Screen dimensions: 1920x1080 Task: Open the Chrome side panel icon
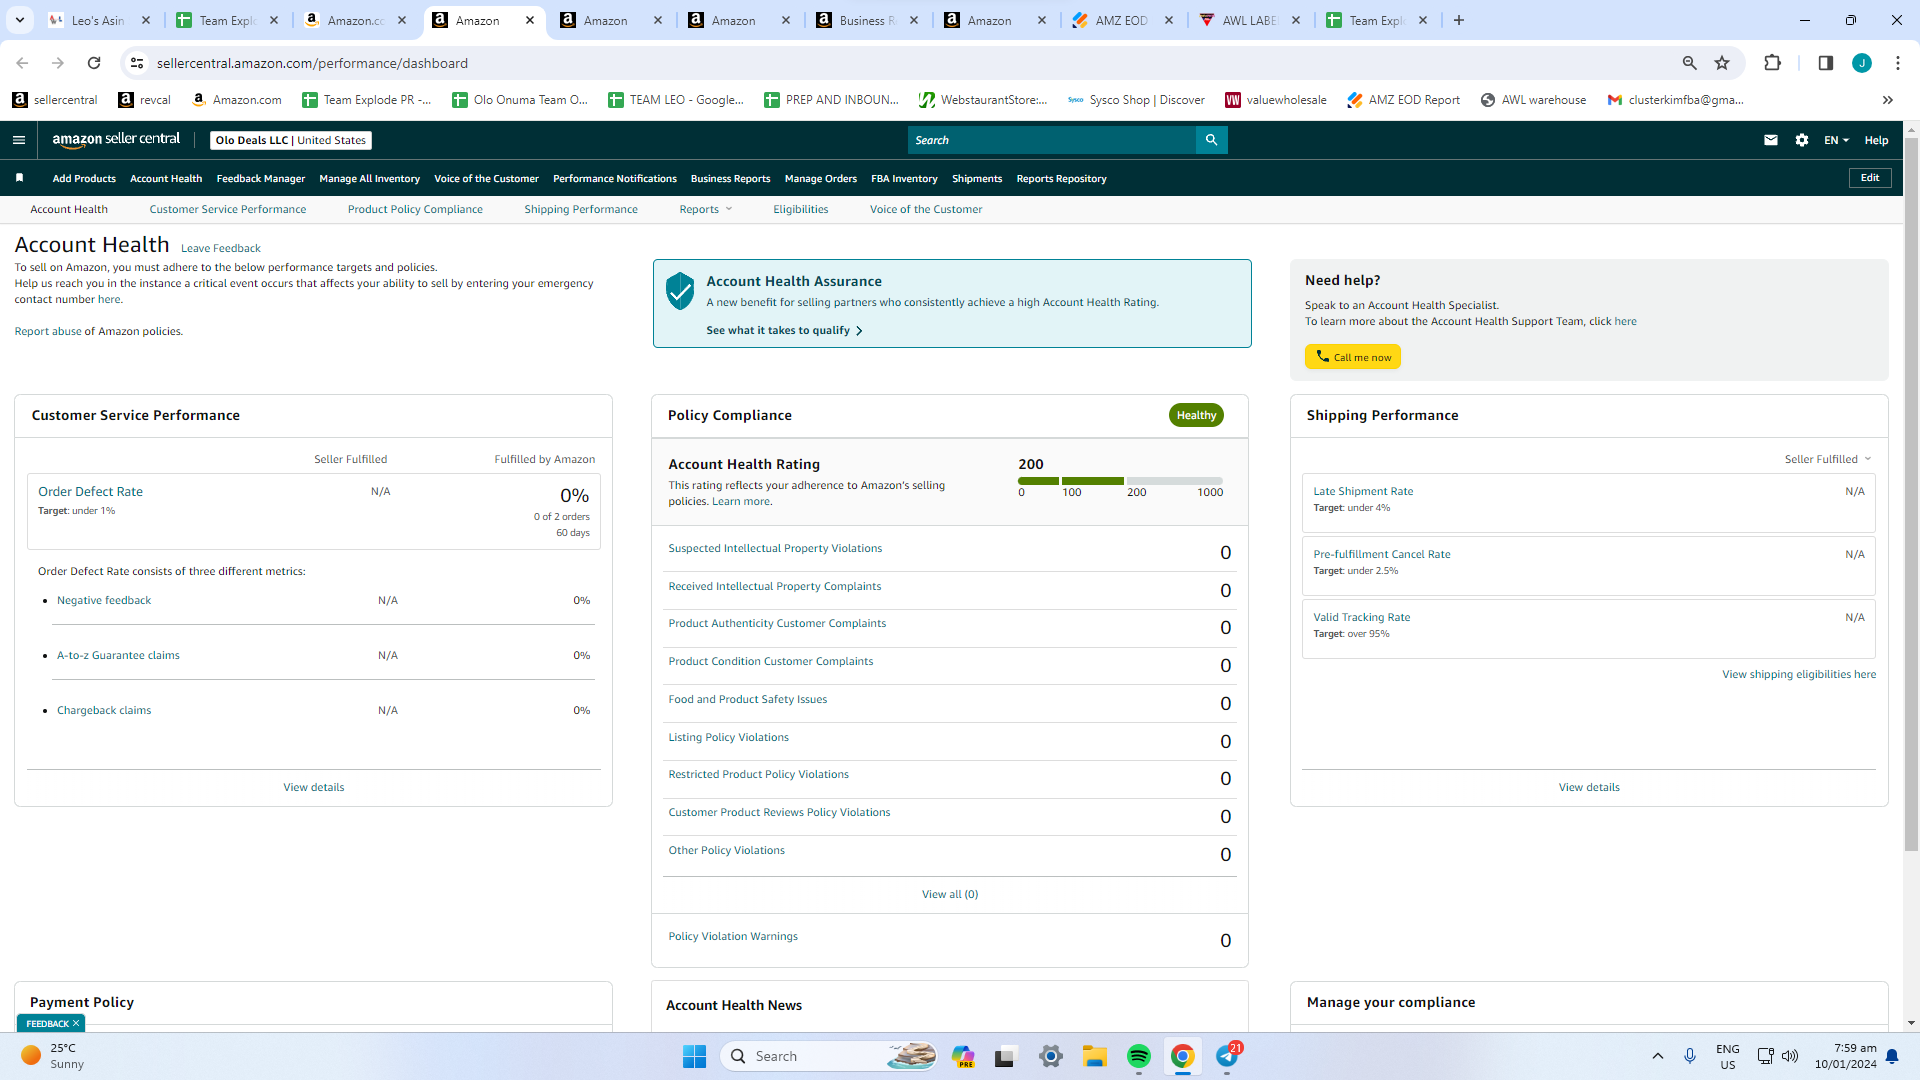tap(1825, 63)
